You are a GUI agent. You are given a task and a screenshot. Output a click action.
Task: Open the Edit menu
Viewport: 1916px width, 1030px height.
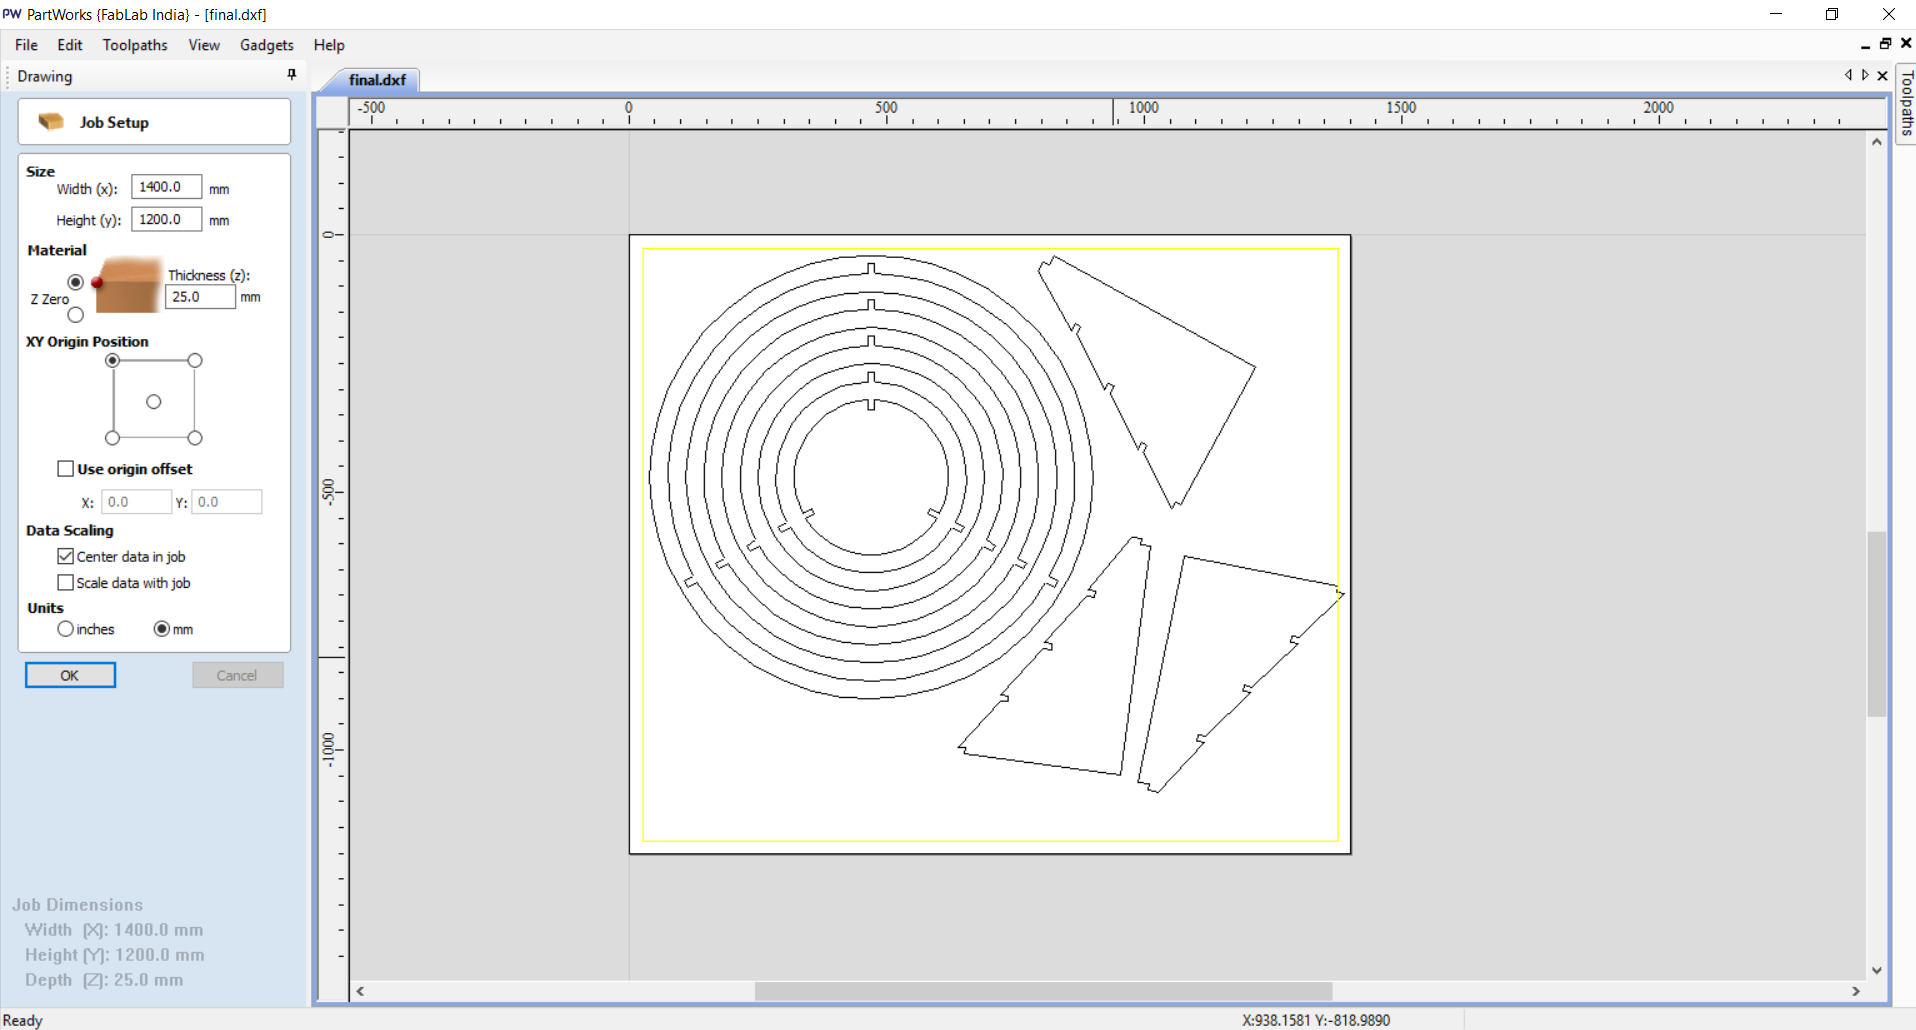70,45
